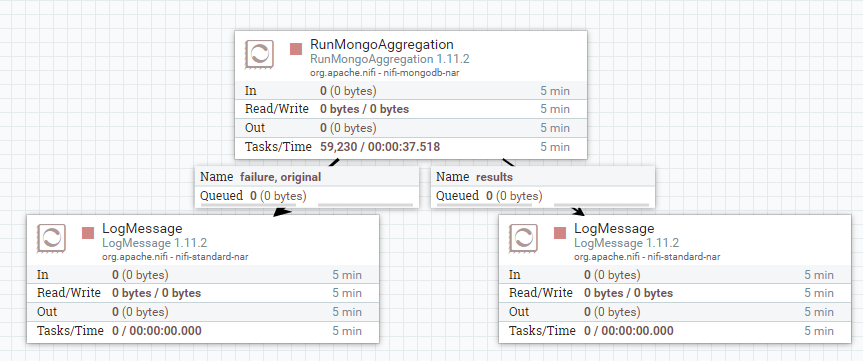Select title of LogMessage receiving failure, original
Image resolution: width=863 pixels, height=361 pixels.
[142, 228]
